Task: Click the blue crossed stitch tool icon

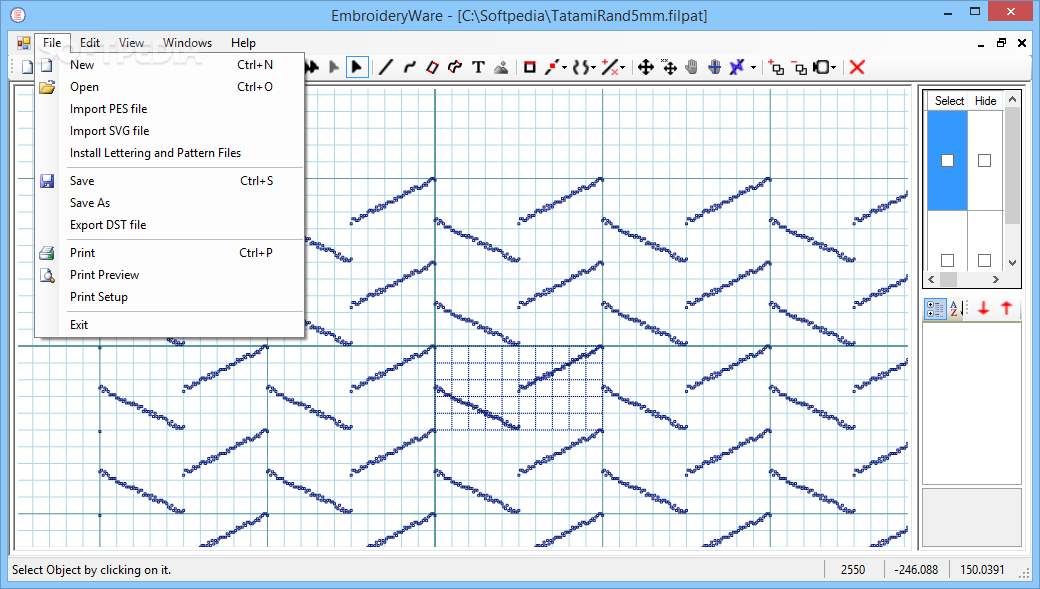Action: (x=737, y=67)
